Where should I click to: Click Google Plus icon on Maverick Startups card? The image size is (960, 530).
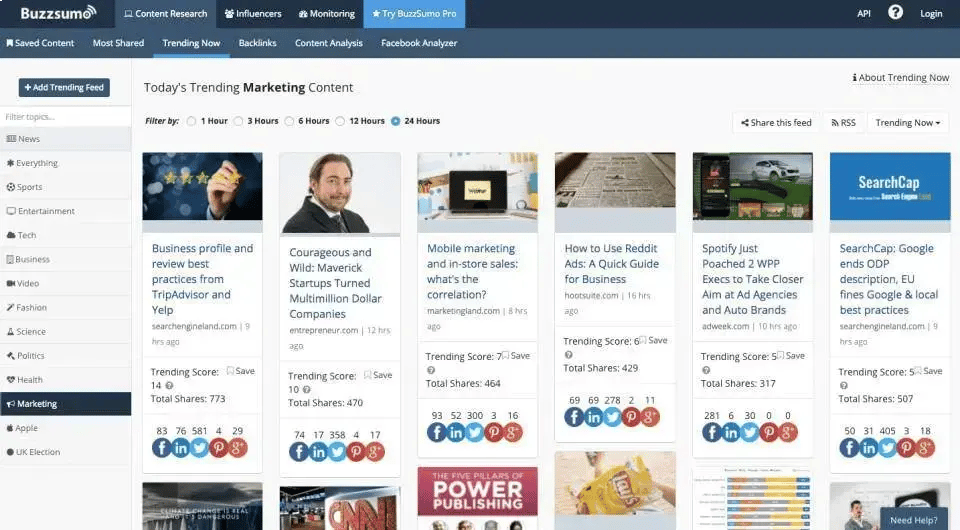click(375, 452)
